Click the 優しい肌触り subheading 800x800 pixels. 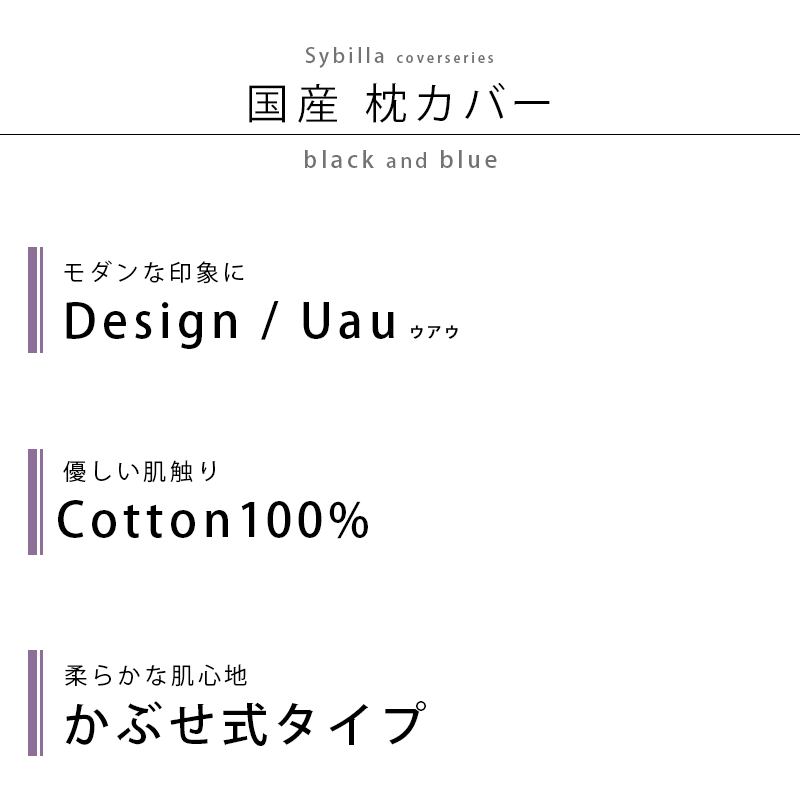[141, 471]
